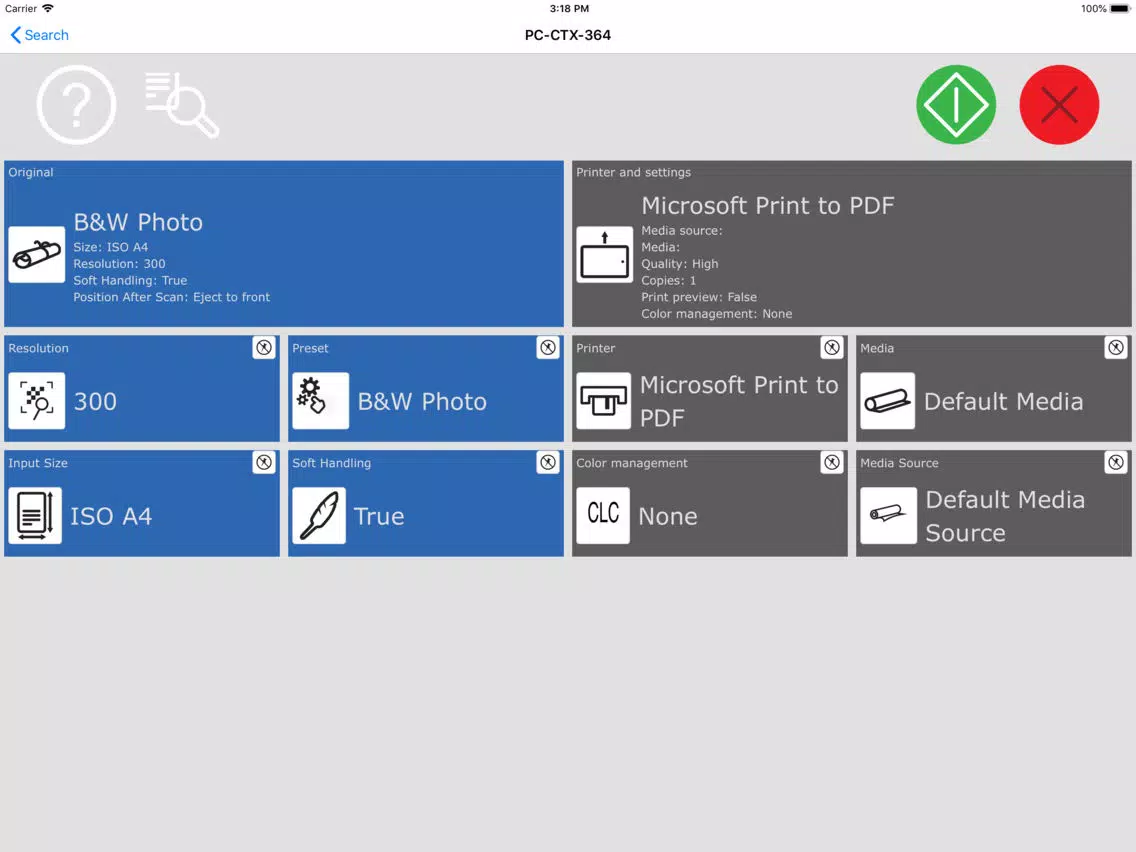The height and width of the screenshot is (852, 1136).
Task: Click the Soft Handling feather icon
Action: point(319,516)
